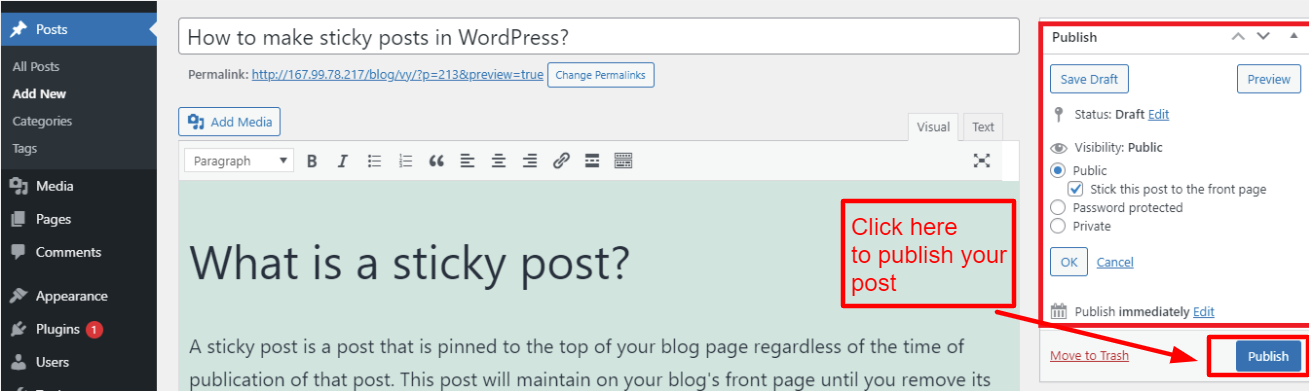
Task: Insert a numbered list
Action: [405, 161]
